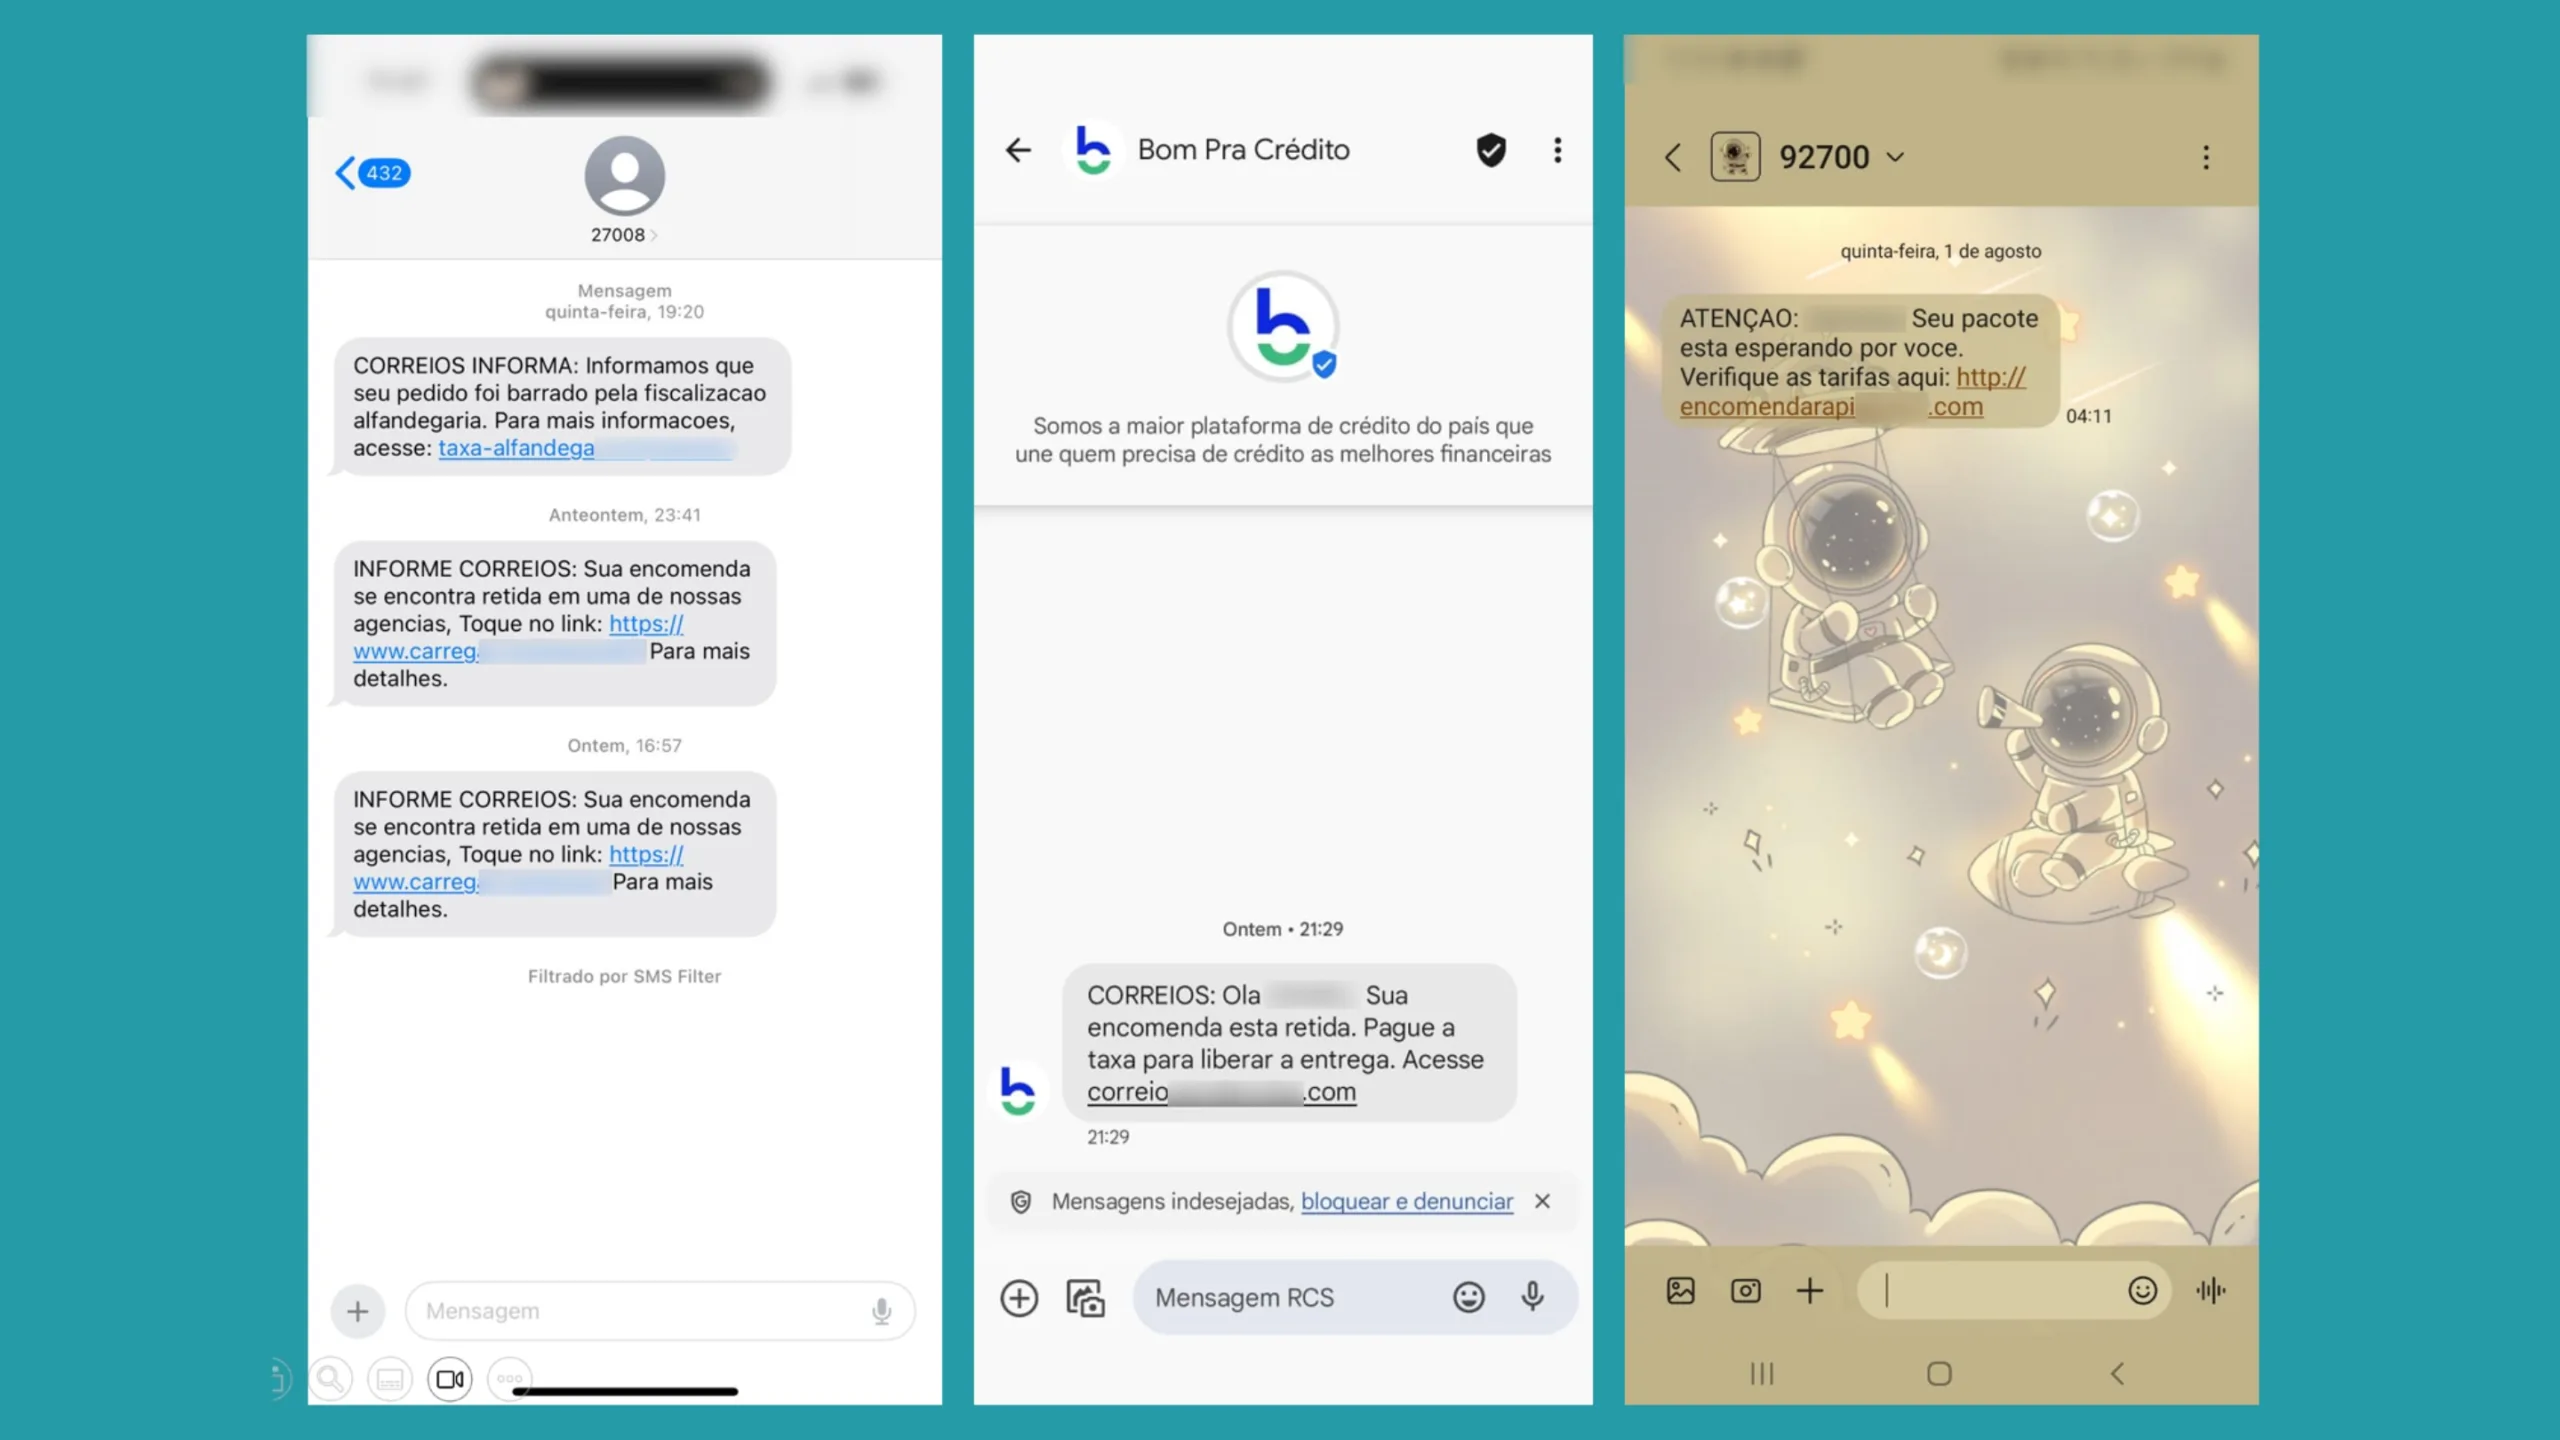Tap gallery camera icon beside Mensagem RCS
The image size is (2560, 1440).
point(1085,1298)
